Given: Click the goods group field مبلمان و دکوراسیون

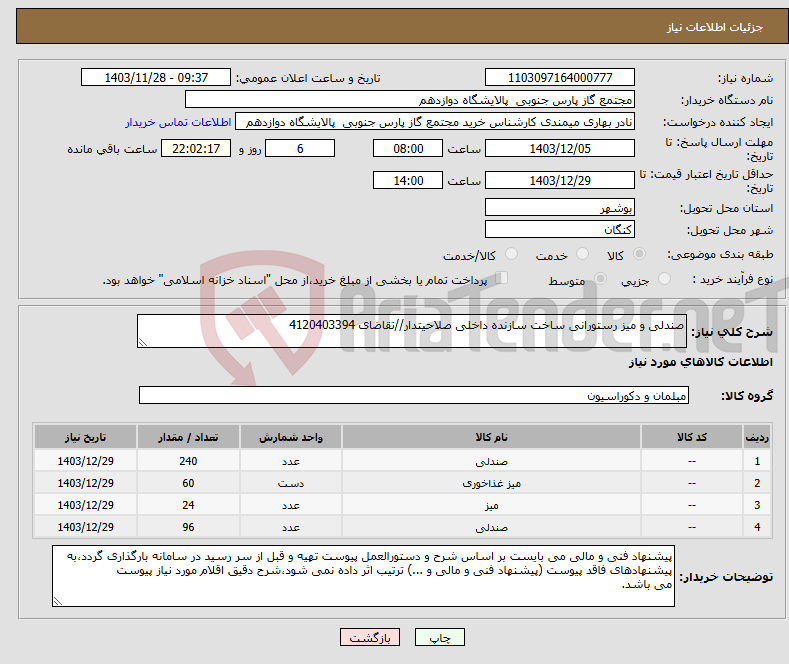Looking at the screenshot, I should click(x=414, y=396).
